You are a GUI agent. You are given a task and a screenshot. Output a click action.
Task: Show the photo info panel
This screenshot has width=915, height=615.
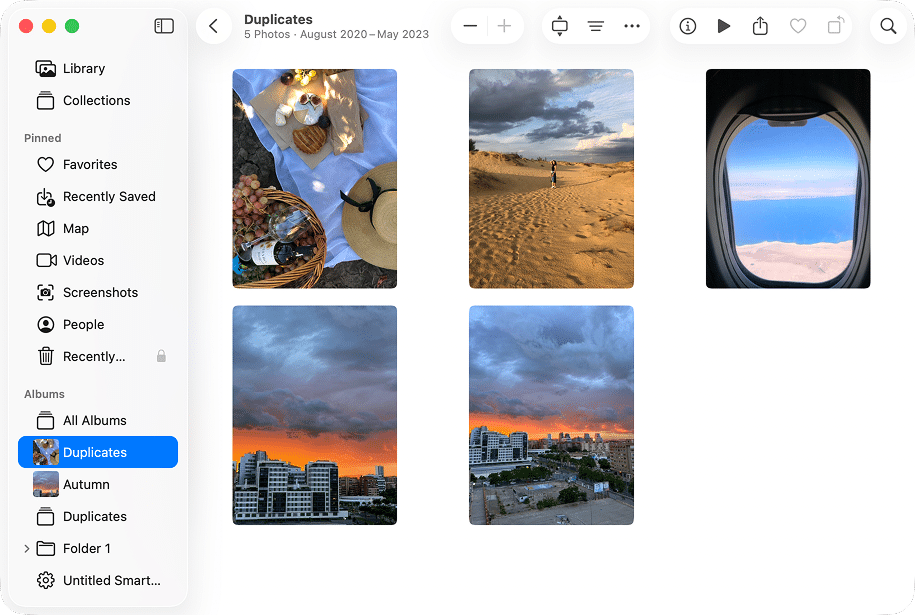point(687,26)
